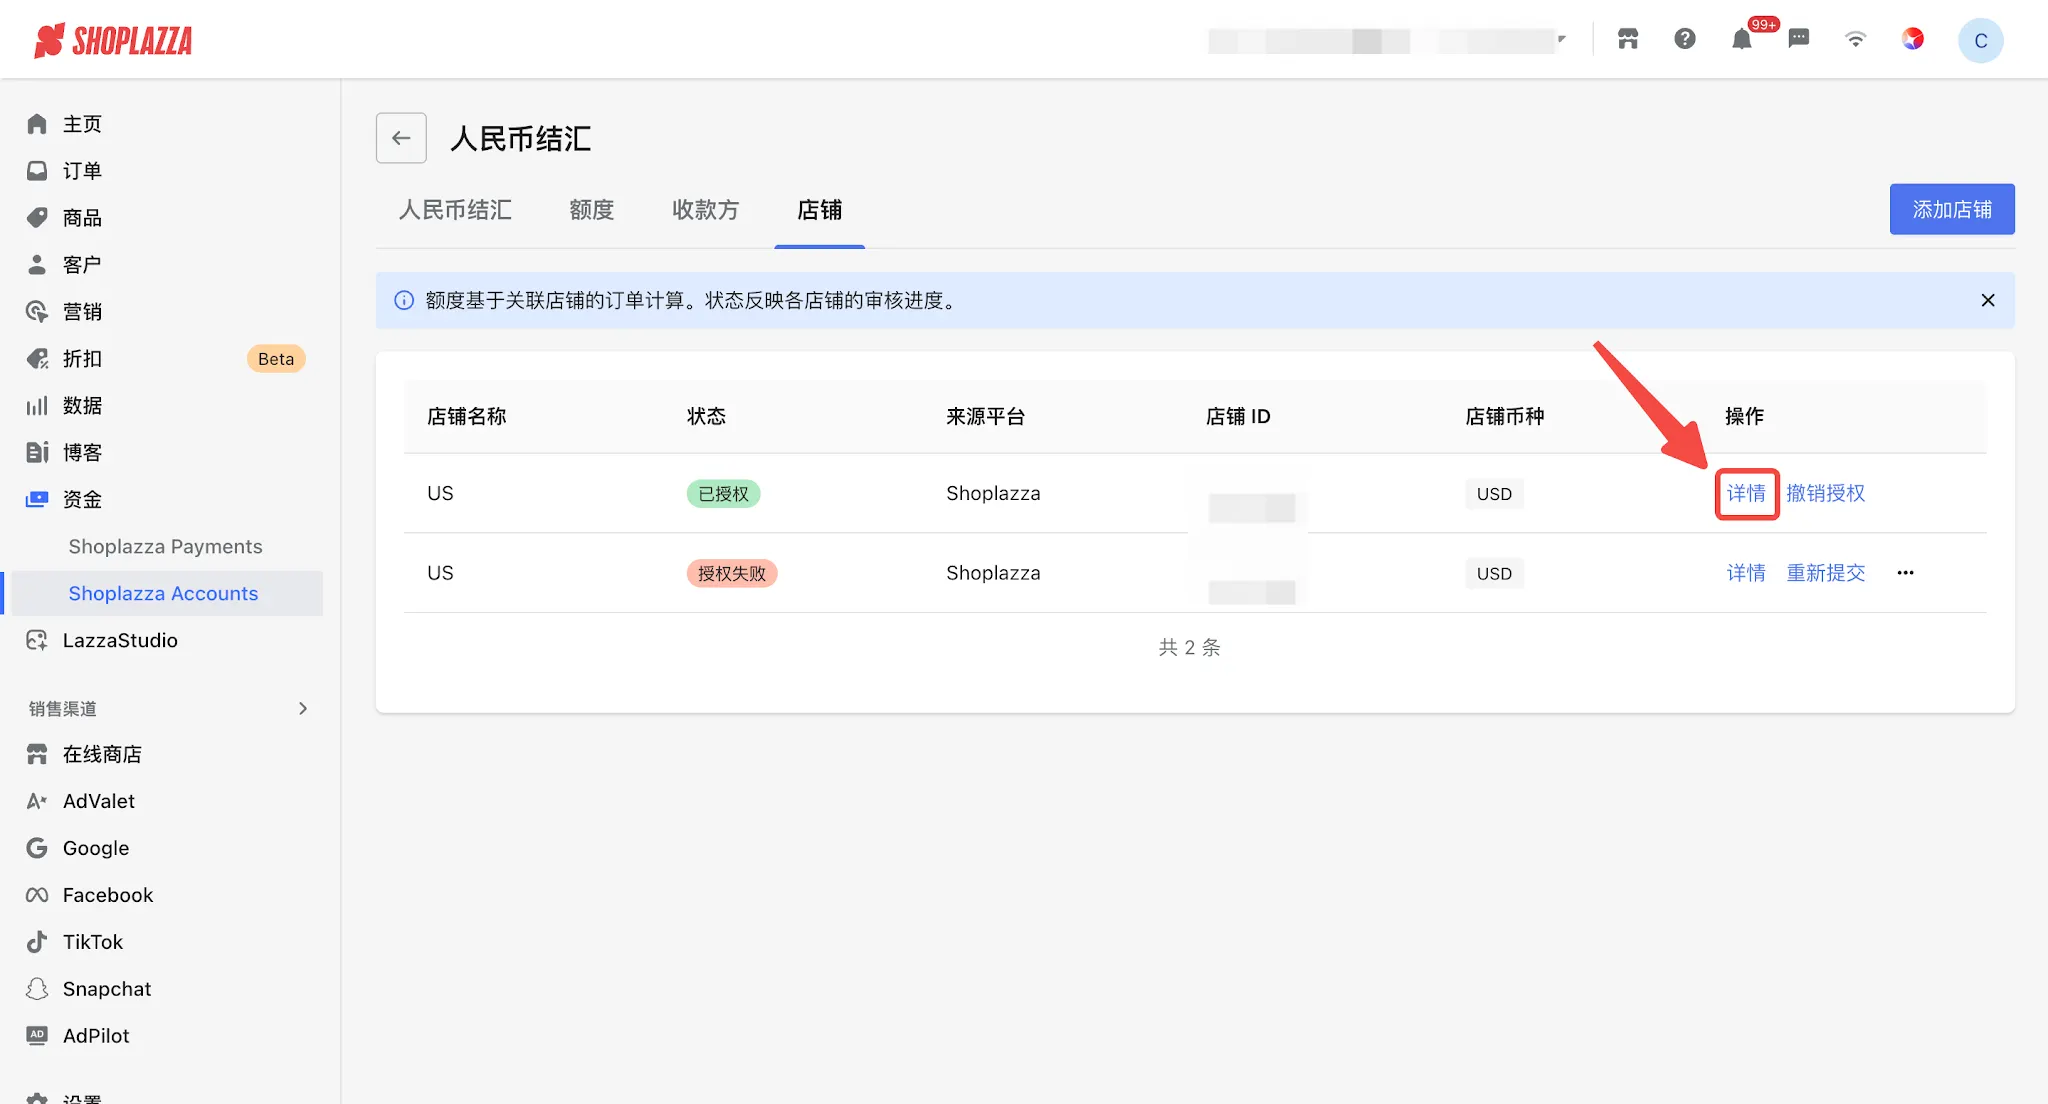Screen dimensions: 2048x1104
Task: Open the account avatar labeled C
Action: pos(1980,40)
